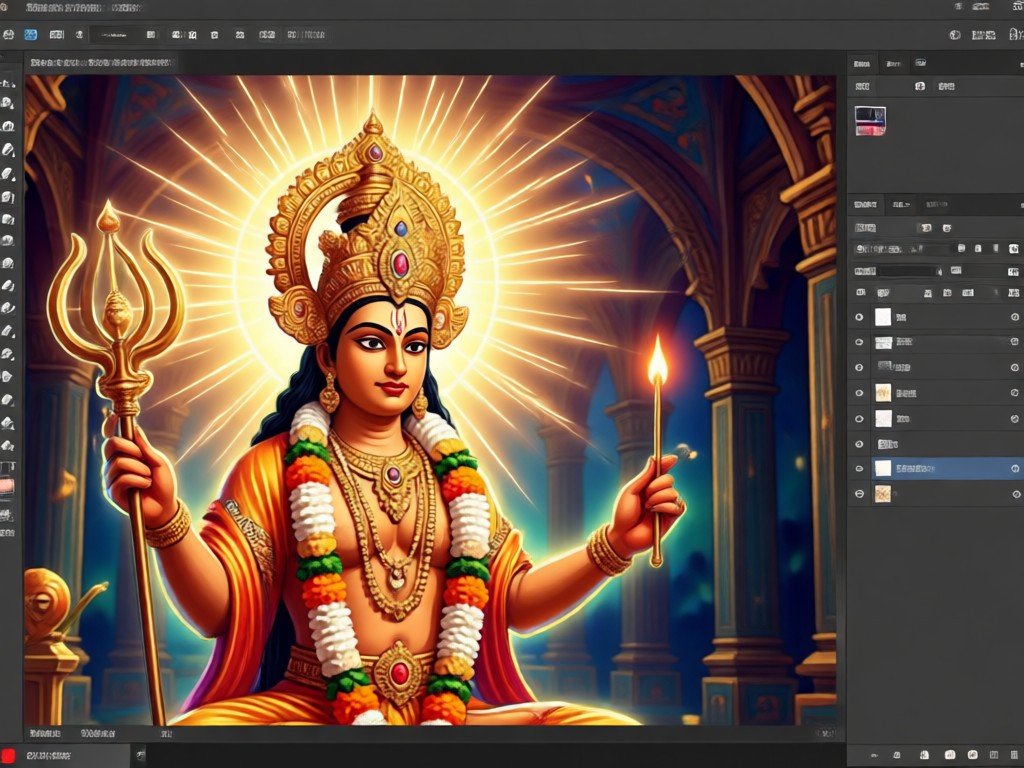Switch to the third tab of the upper-right panel

(x=920, y=63)
